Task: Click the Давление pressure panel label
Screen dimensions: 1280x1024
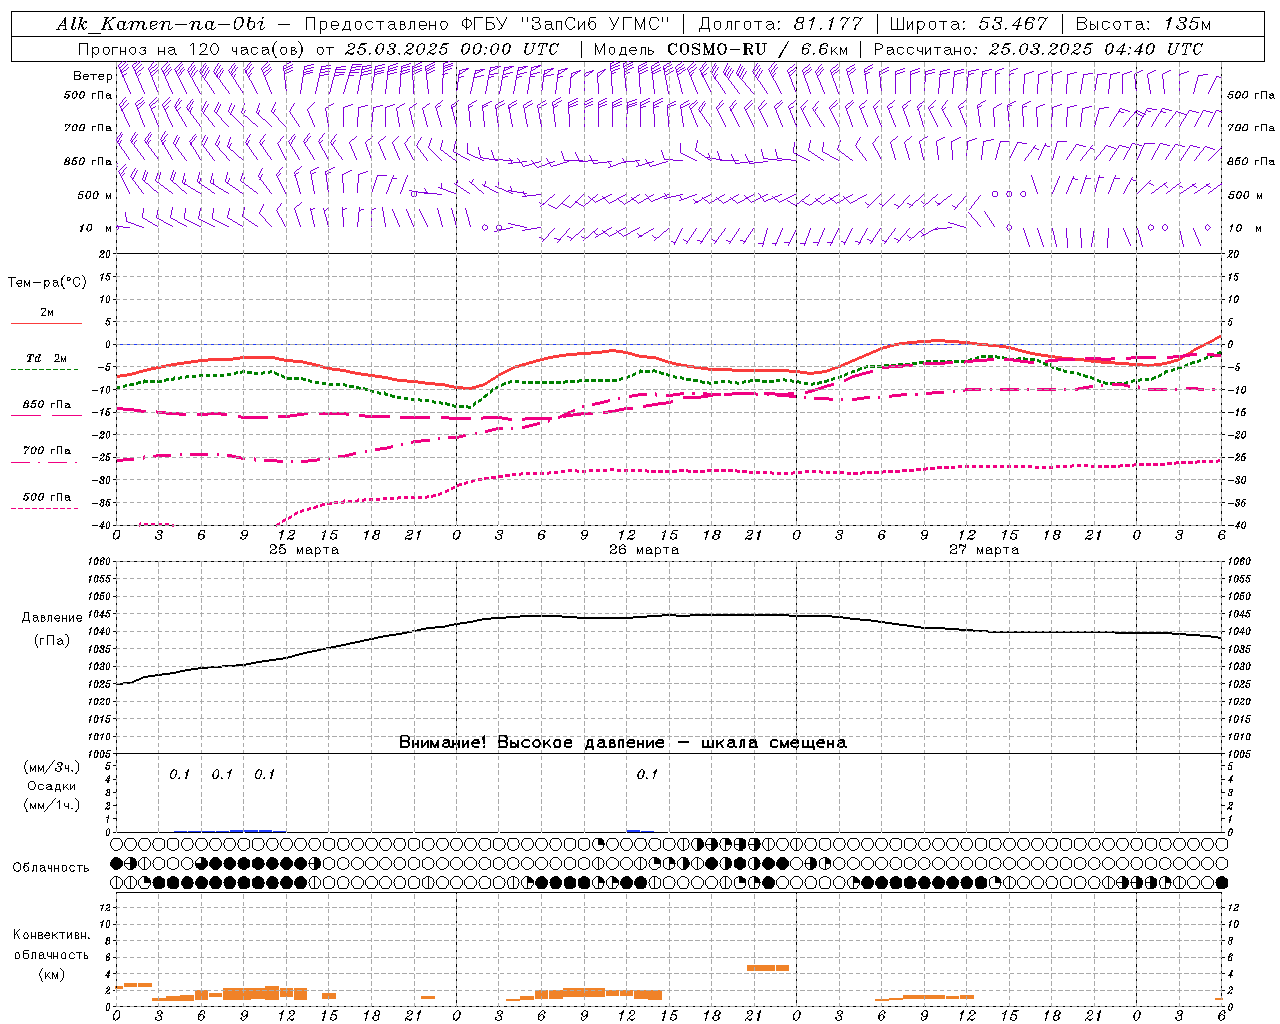Action: (50, 618)
